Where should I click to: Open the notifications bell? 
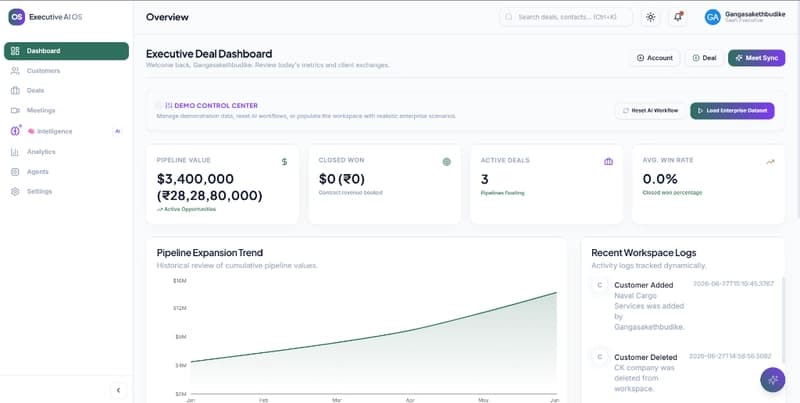[x=678, y=17]
